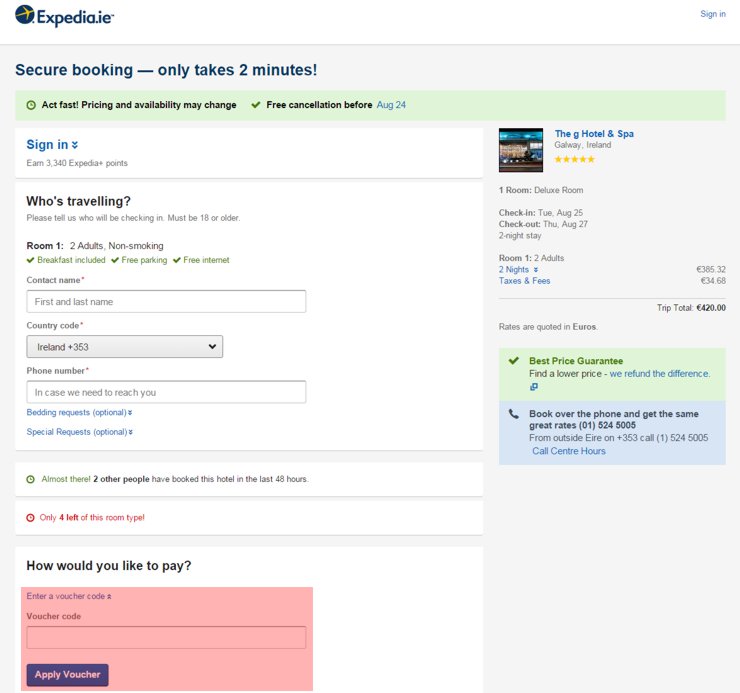This screenshot has height=693, width=740.
Task: Open The g Hotel & Spa link
Action: coord(594,134)
